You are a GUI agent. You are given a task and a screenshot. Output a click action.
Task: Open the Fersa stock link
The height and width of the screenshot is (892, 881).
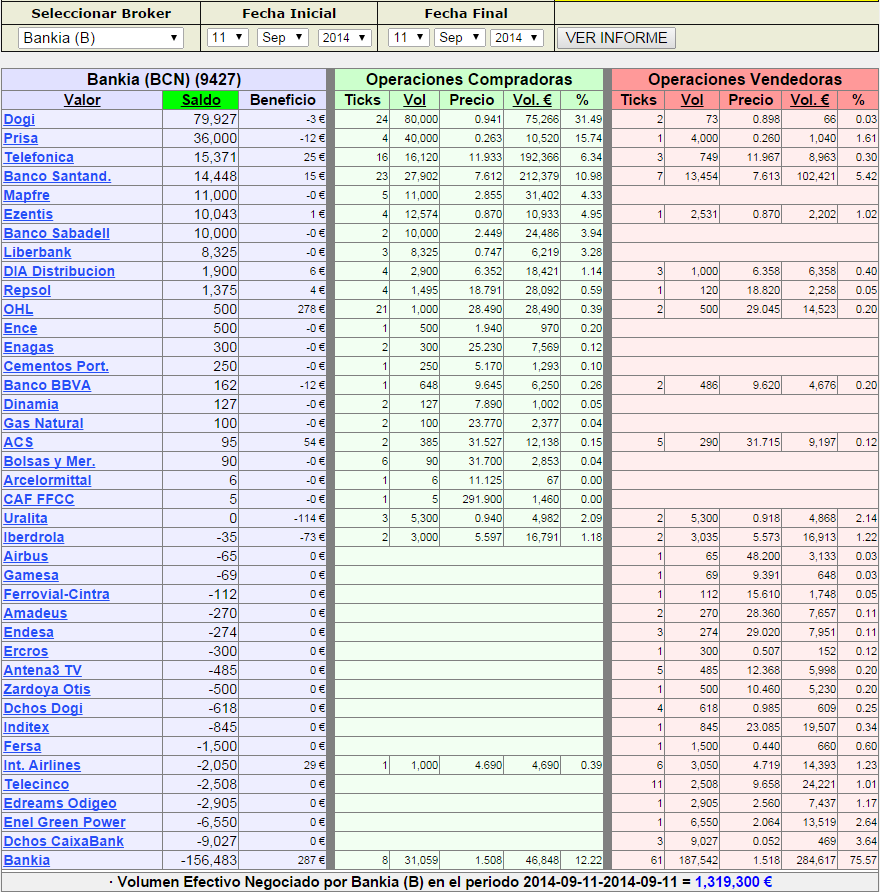[23, 746]
